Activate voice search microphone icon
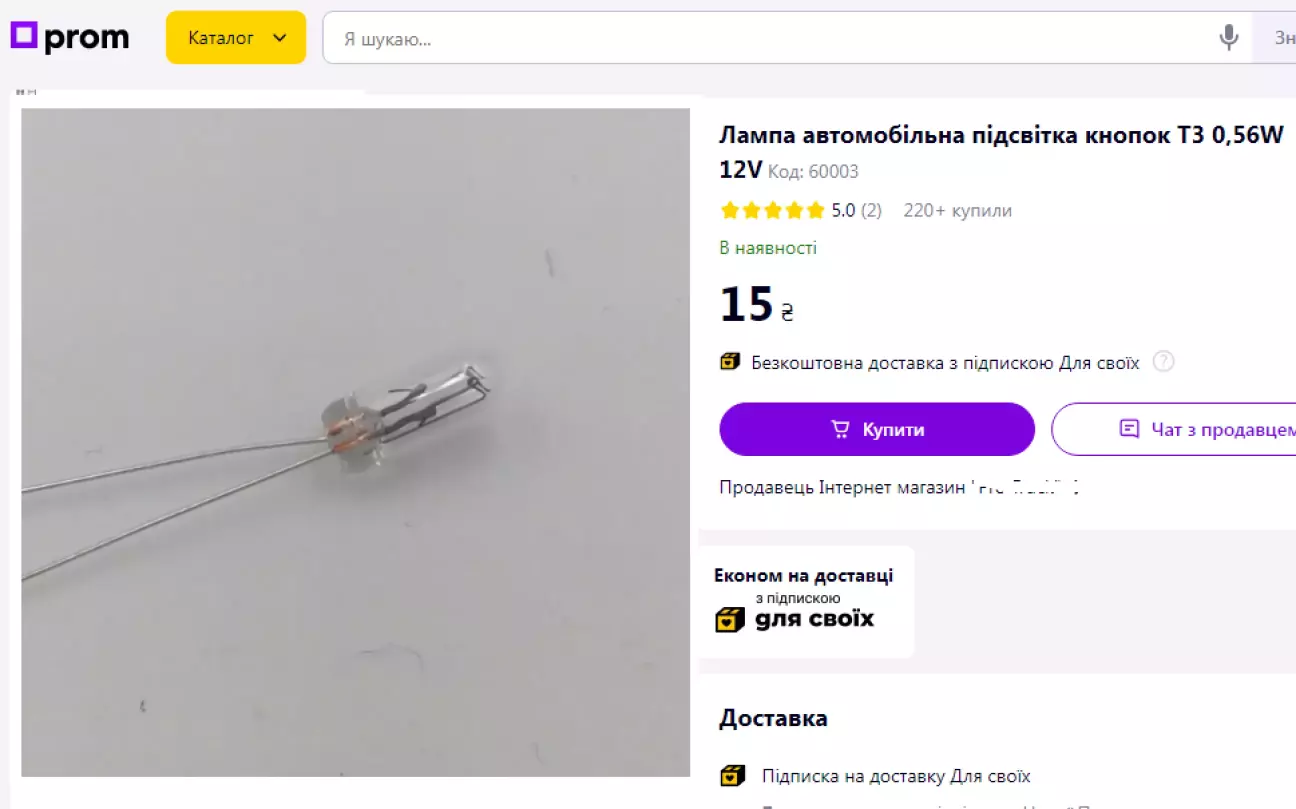Image resolution: width=1296 pixels, height=809 pixels. 1229,38
